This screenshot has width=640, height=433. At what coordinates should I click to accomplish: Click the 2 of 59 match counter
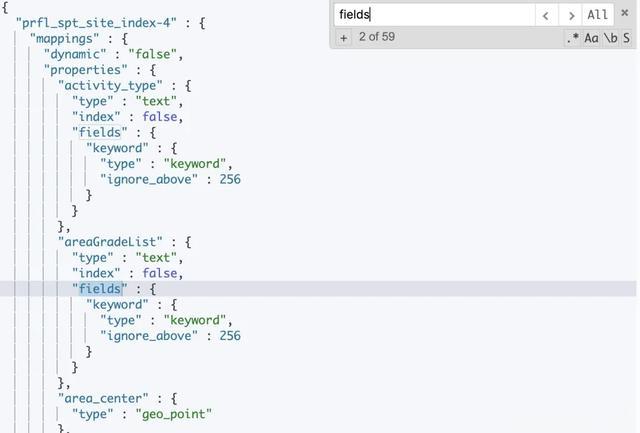click(377, 37)
